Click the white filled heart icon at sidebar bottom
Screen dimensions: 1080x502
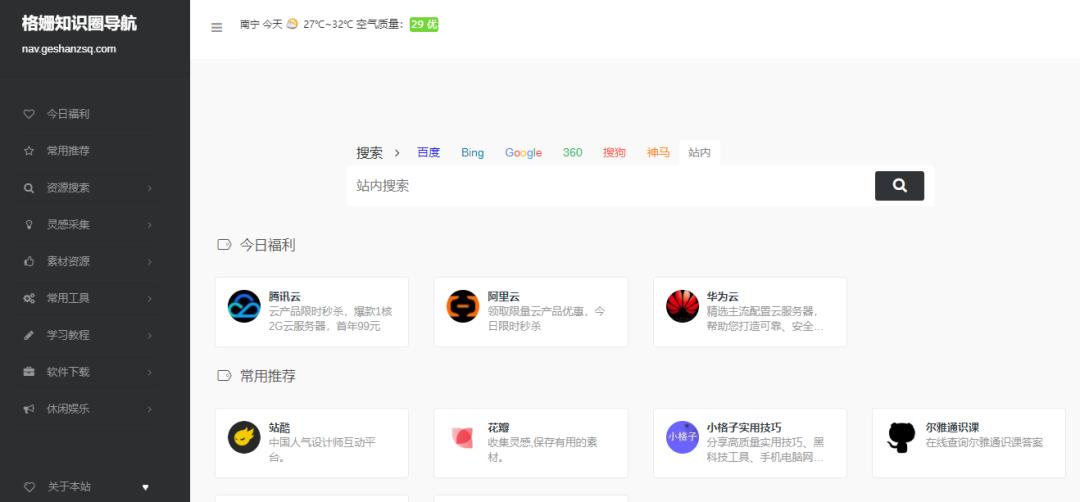(x=145, y=487)
